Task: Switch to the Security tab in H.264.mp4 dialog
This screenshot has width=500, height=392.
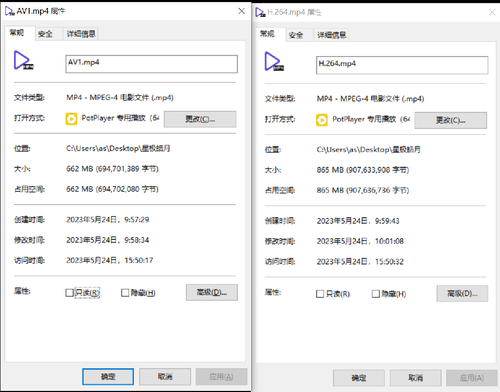Action: coord(296,35)
